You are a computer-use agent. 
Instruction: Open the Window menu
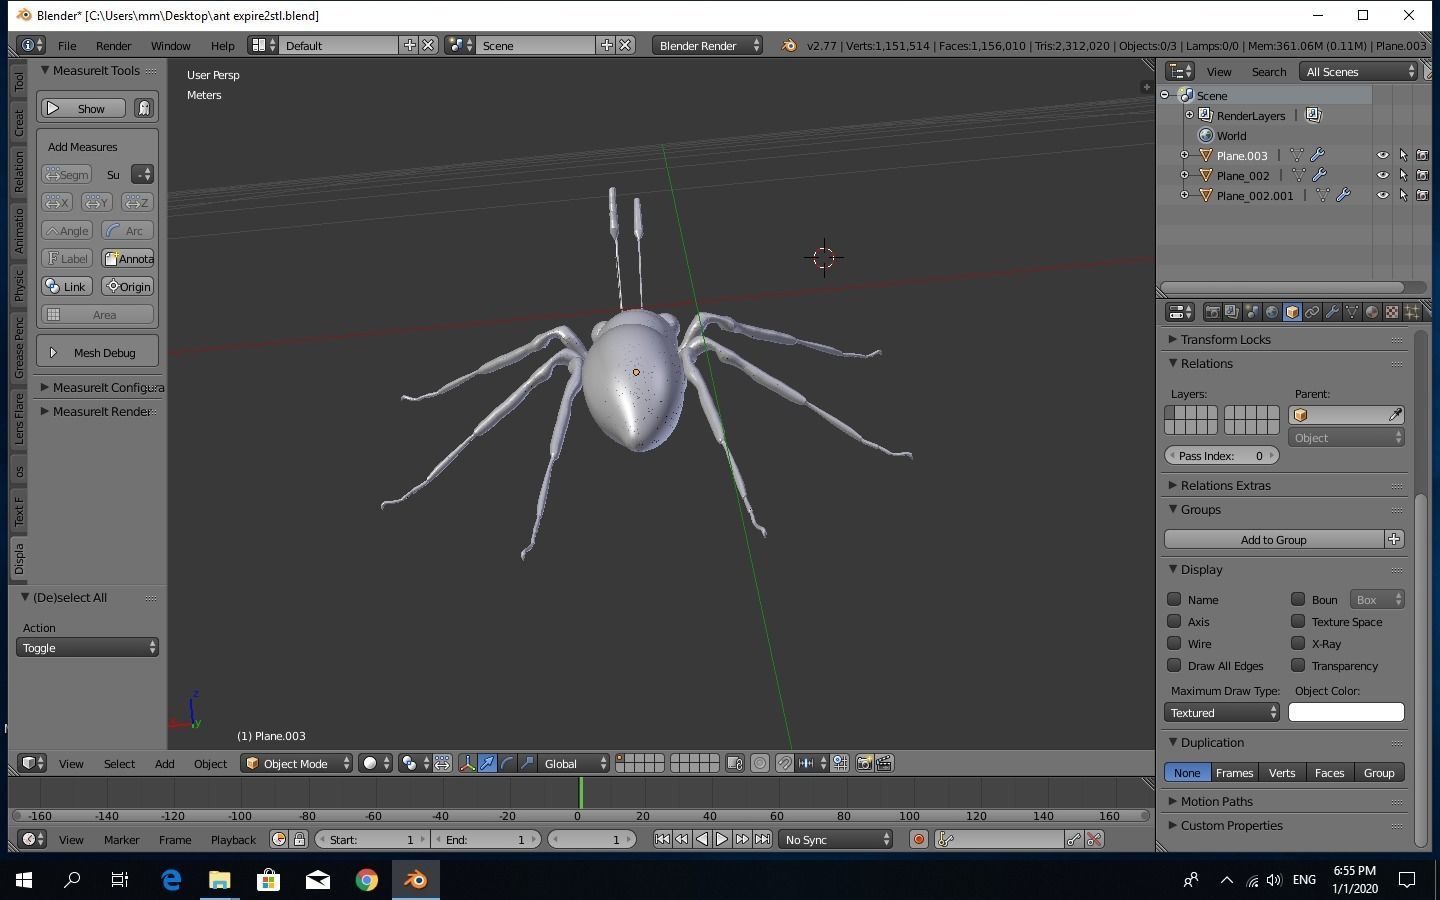click(170, 45)
